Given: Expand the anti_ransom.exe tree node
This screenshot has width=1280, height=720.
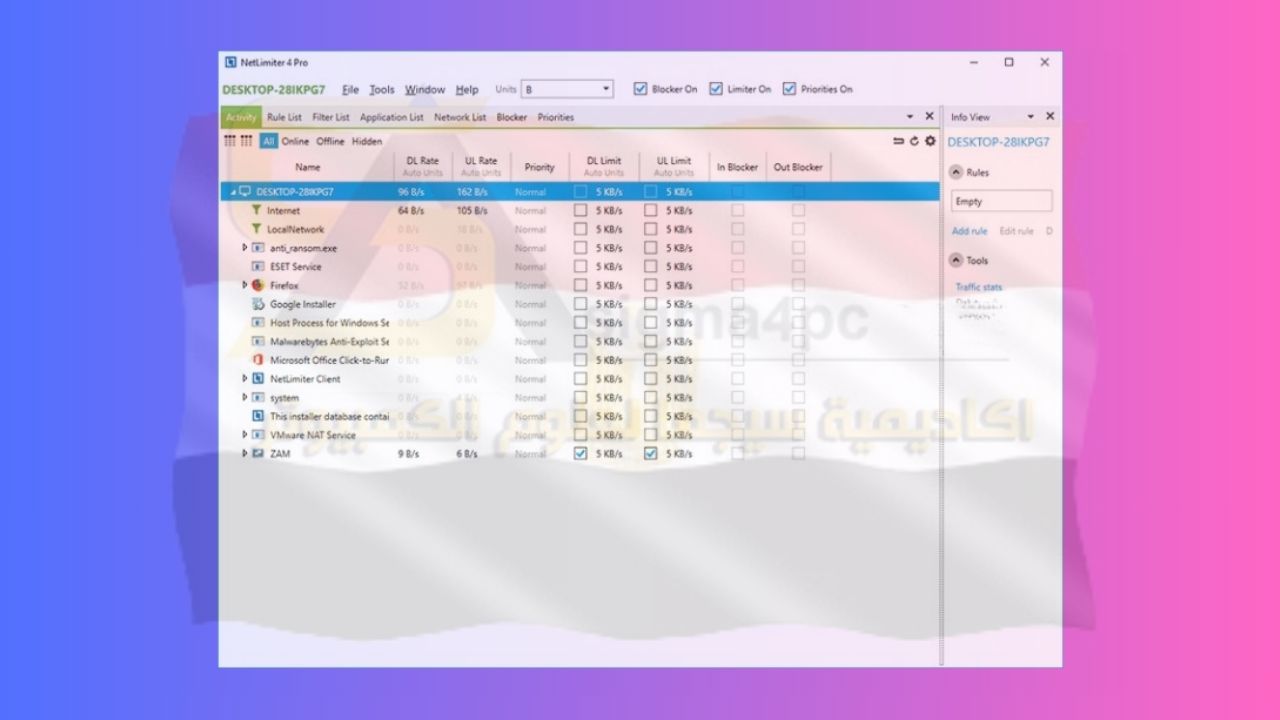Looking at the screenshot, I should [x=244, y=248].
